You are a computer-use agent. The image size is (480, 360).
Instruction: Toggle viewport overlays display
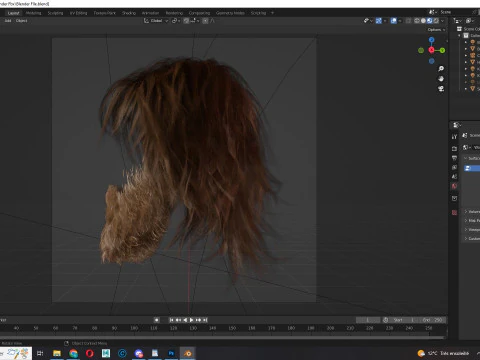point(394,21)
